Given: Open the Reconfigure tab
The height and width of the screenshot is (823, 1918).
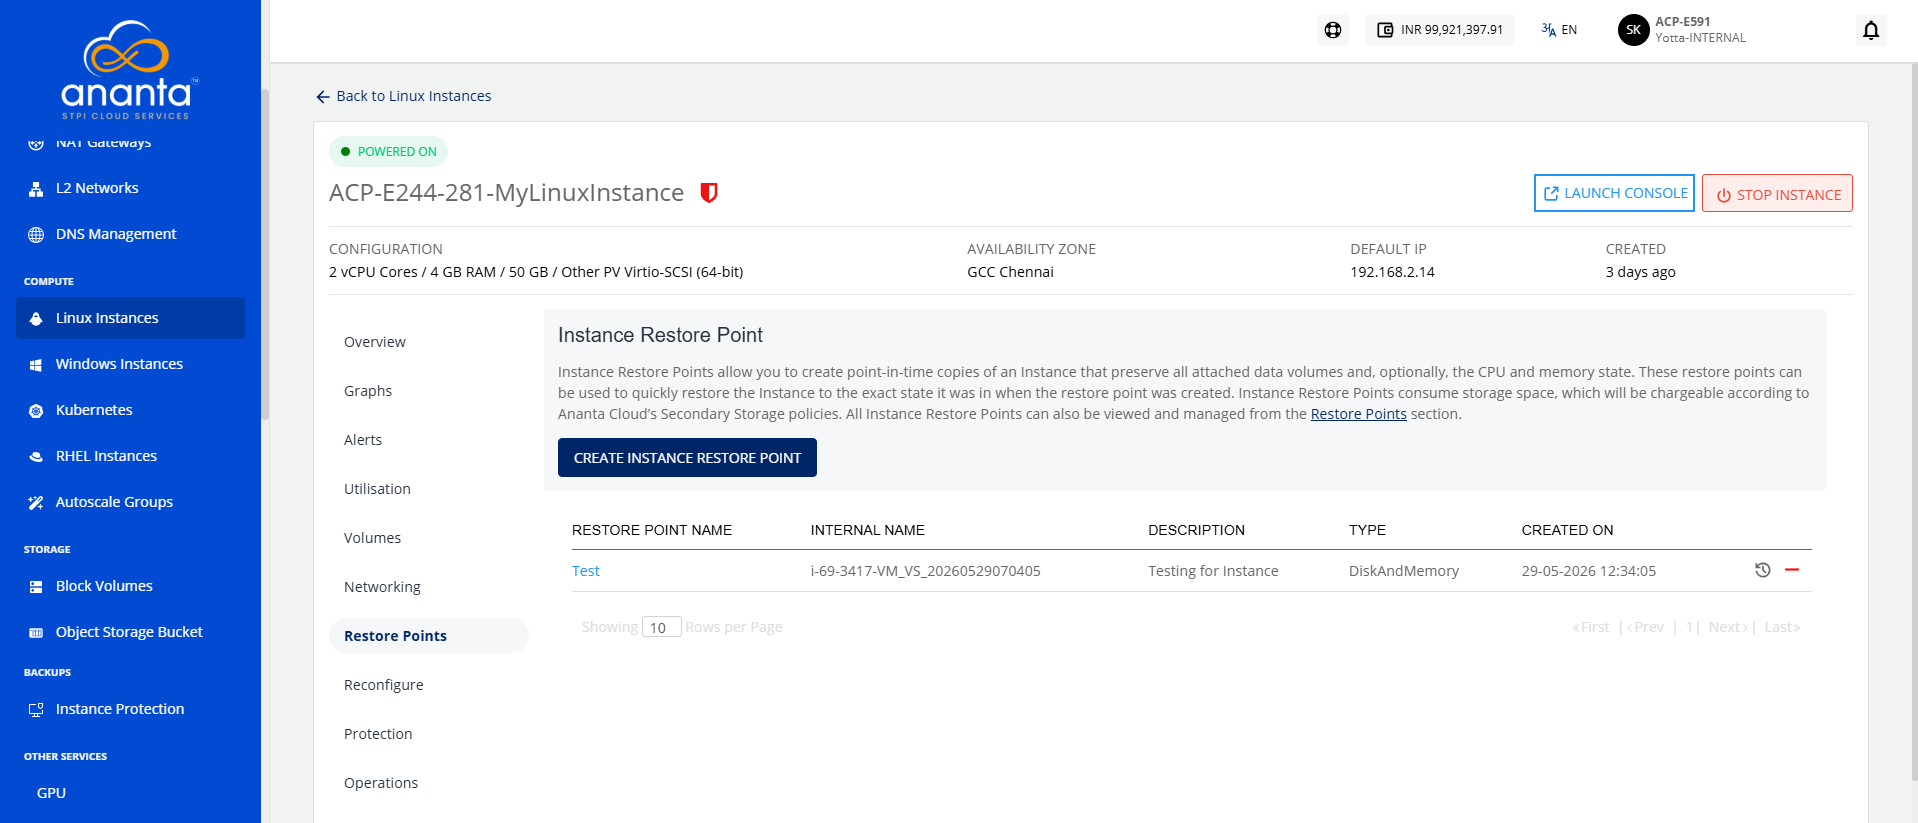Looking at the screenshot, I should coord(384,685).
